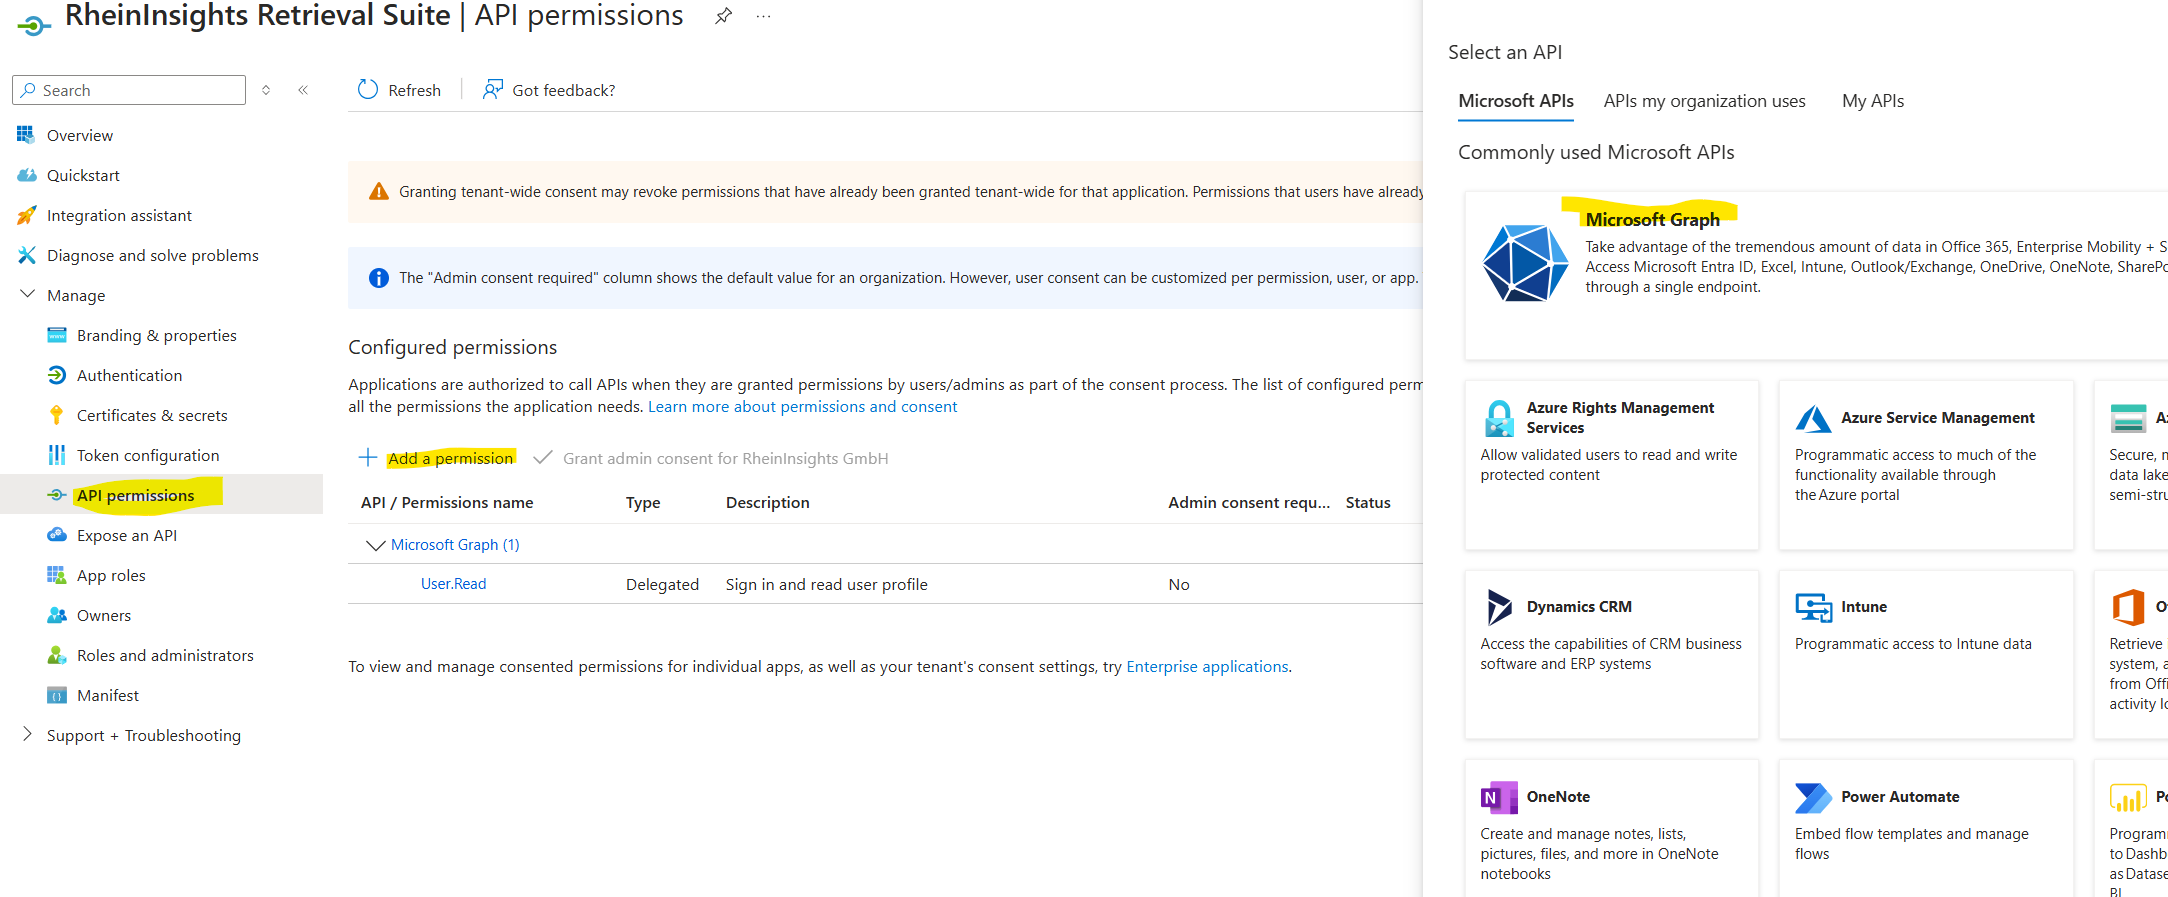Click the Branding & properties icon
Image resolution: width=2168 pixels, height=897 pixels.
click(x=57, y=335)
